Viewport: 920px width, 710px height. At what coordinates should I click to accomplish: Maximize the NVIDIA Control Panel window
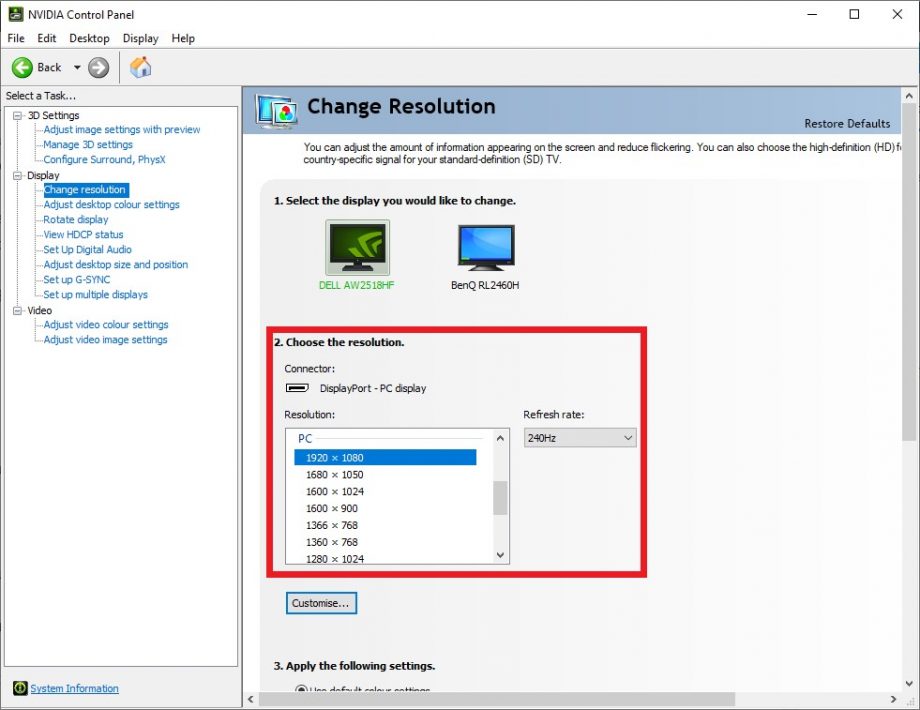(x=854, y=14)
